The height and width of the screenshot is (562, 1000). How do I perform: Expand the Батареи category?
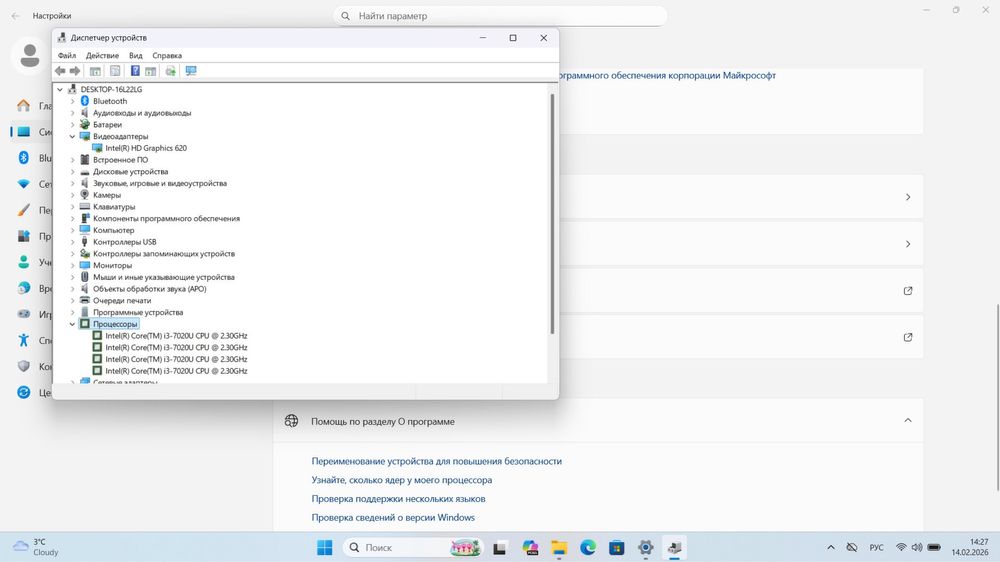(x=72, y=124)
